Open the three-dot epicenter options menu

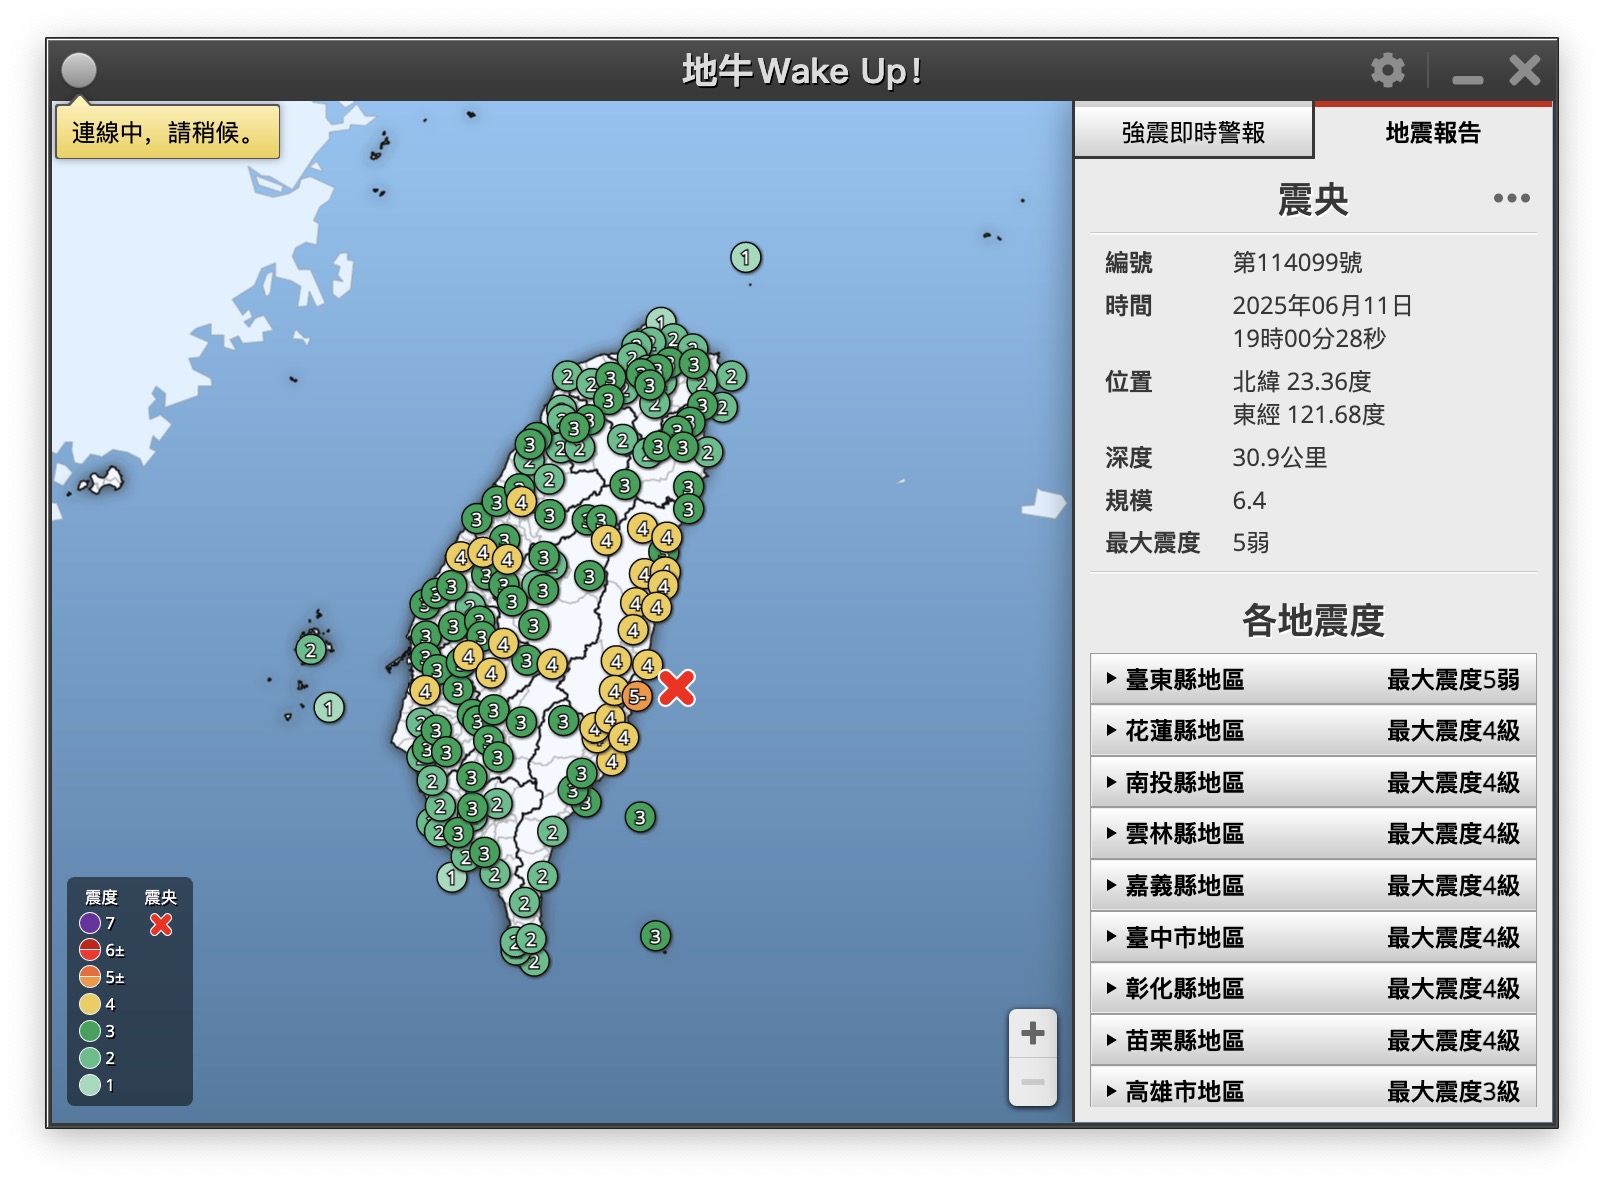(1511, 198)
